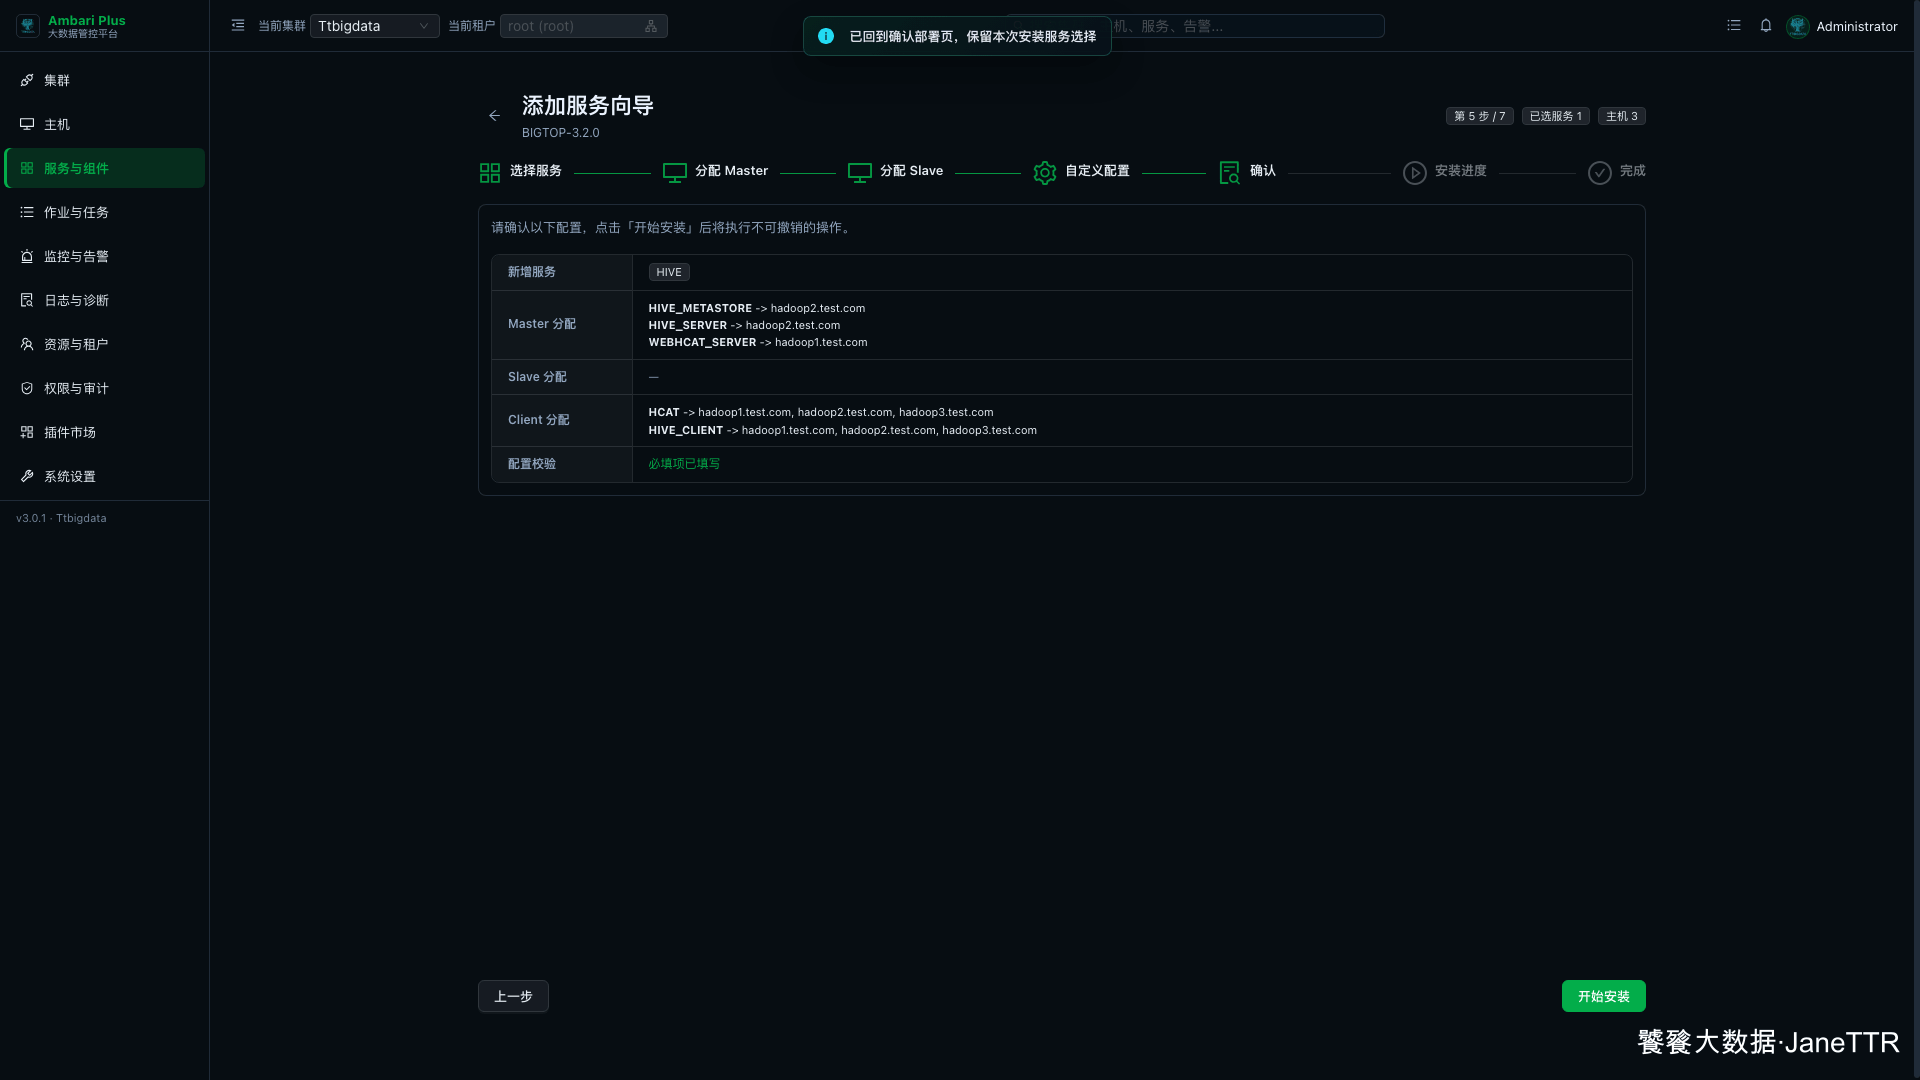Click the HCAT client assignment line
The height and width of the screenshot is (1080, 1920).
pos(821,412)
